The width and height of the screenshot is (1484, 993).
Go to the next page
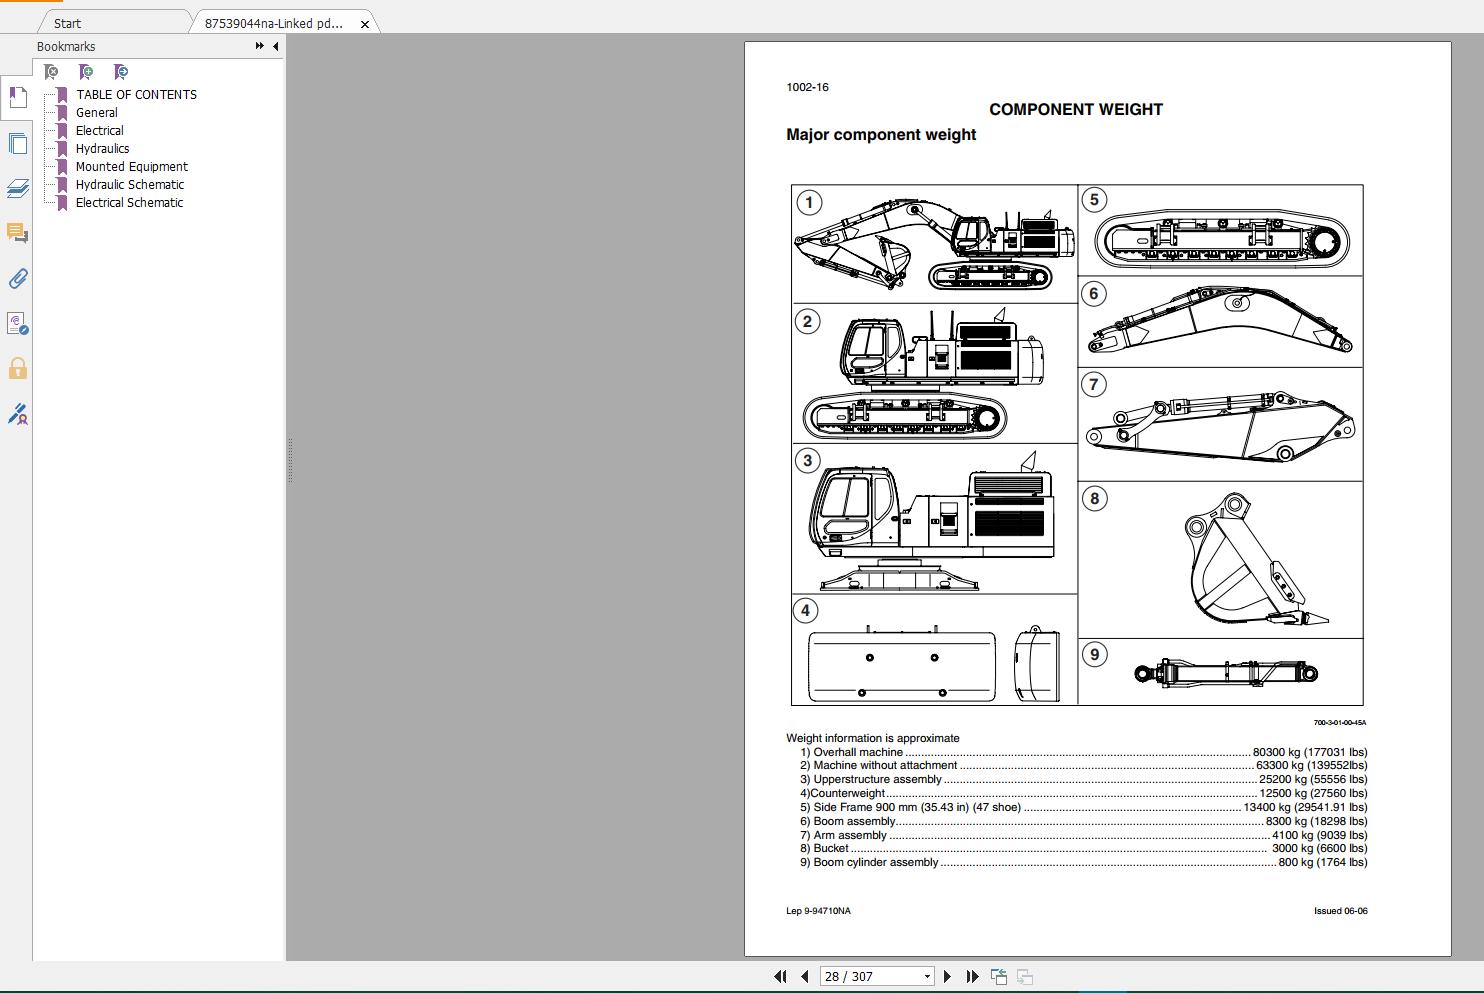coord(947,977)
